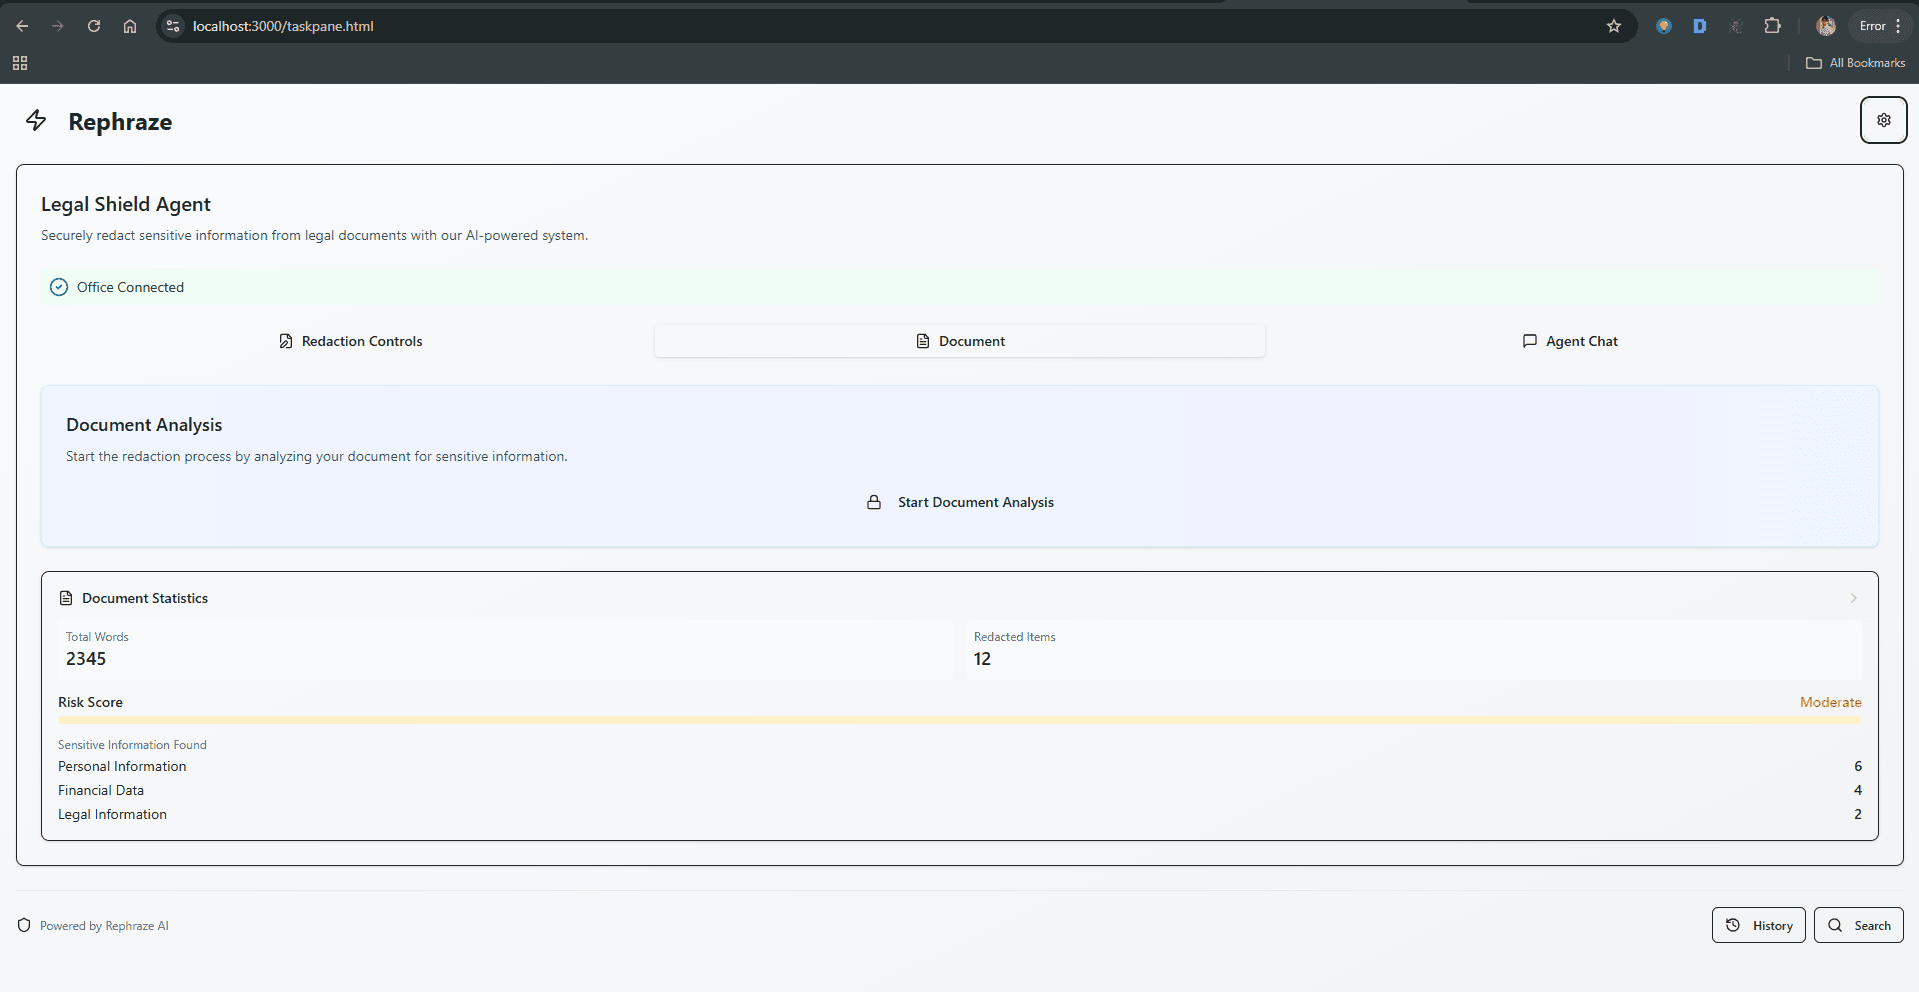Select the Document tab

pos(960,341)
